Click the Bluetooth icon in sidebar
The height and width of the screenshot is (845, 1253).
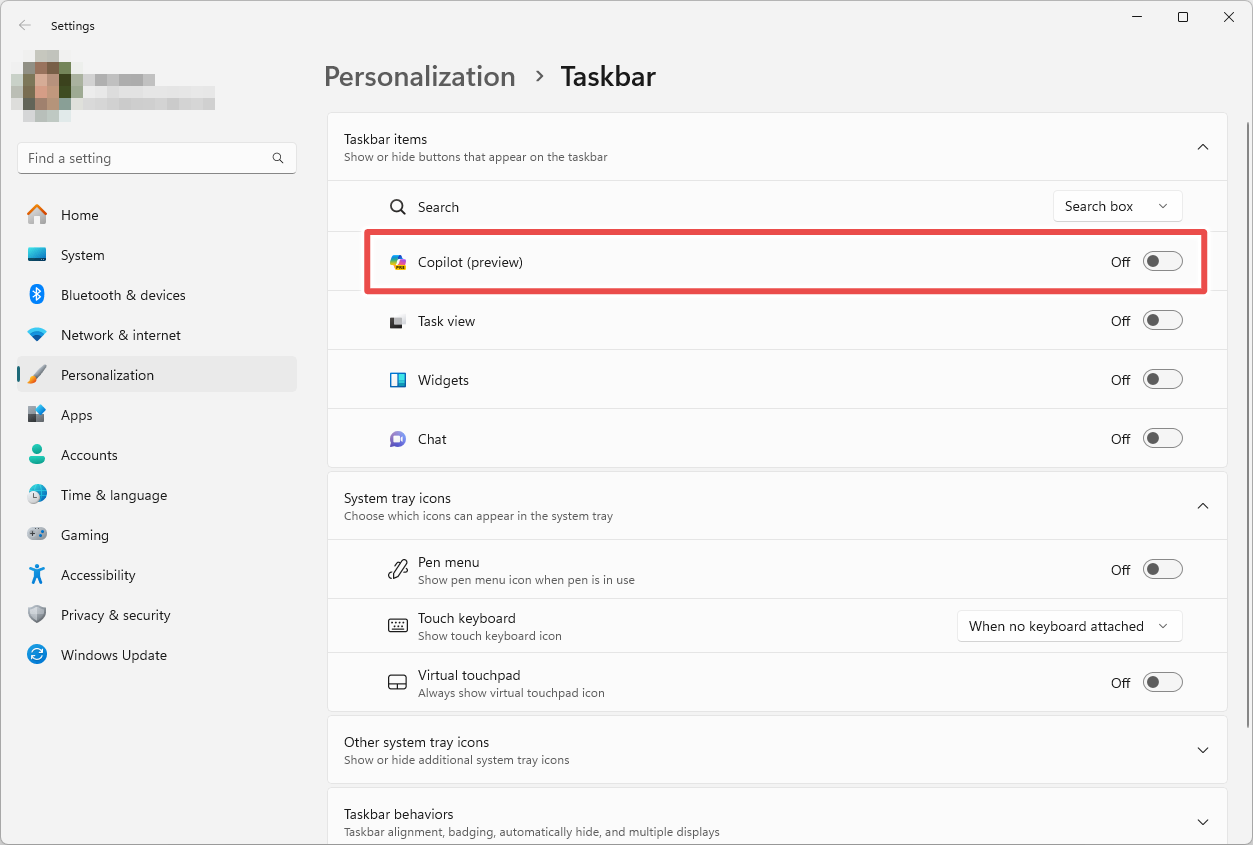click(x=37, y=295)
